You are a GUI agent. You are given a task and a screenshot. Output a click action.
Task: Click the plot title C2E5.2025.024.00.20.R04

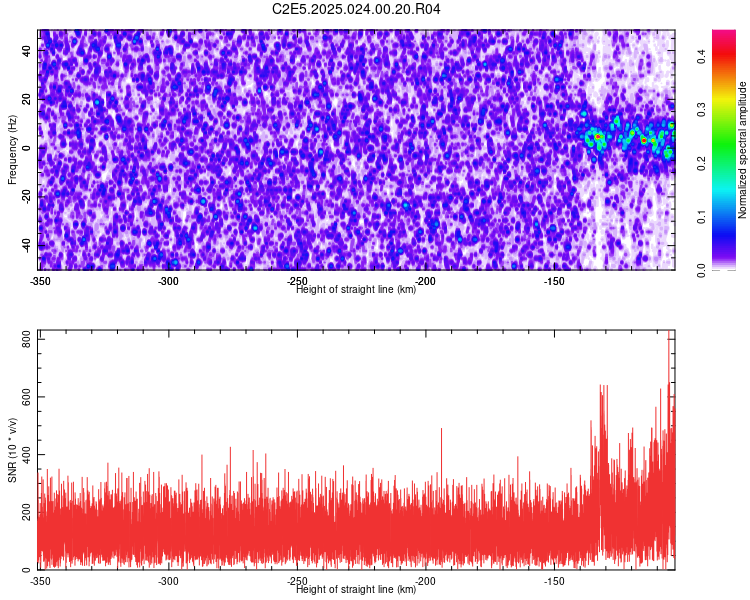pos(356,9)
